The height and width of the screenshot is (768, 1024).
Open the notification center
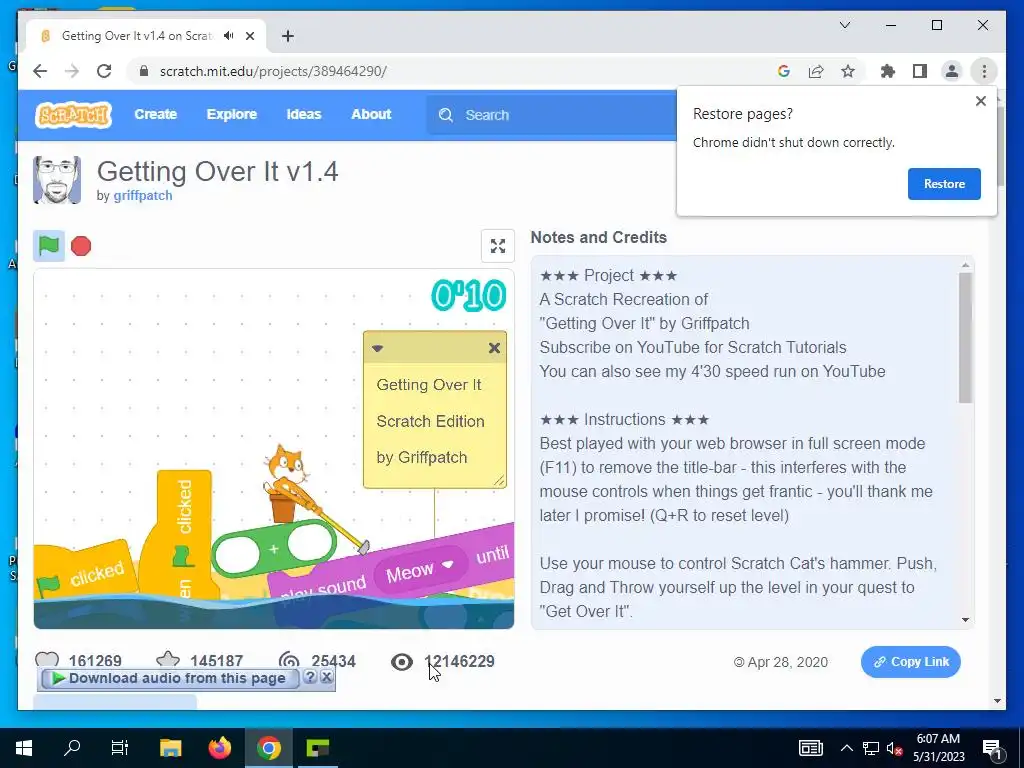tap(992, 748)
